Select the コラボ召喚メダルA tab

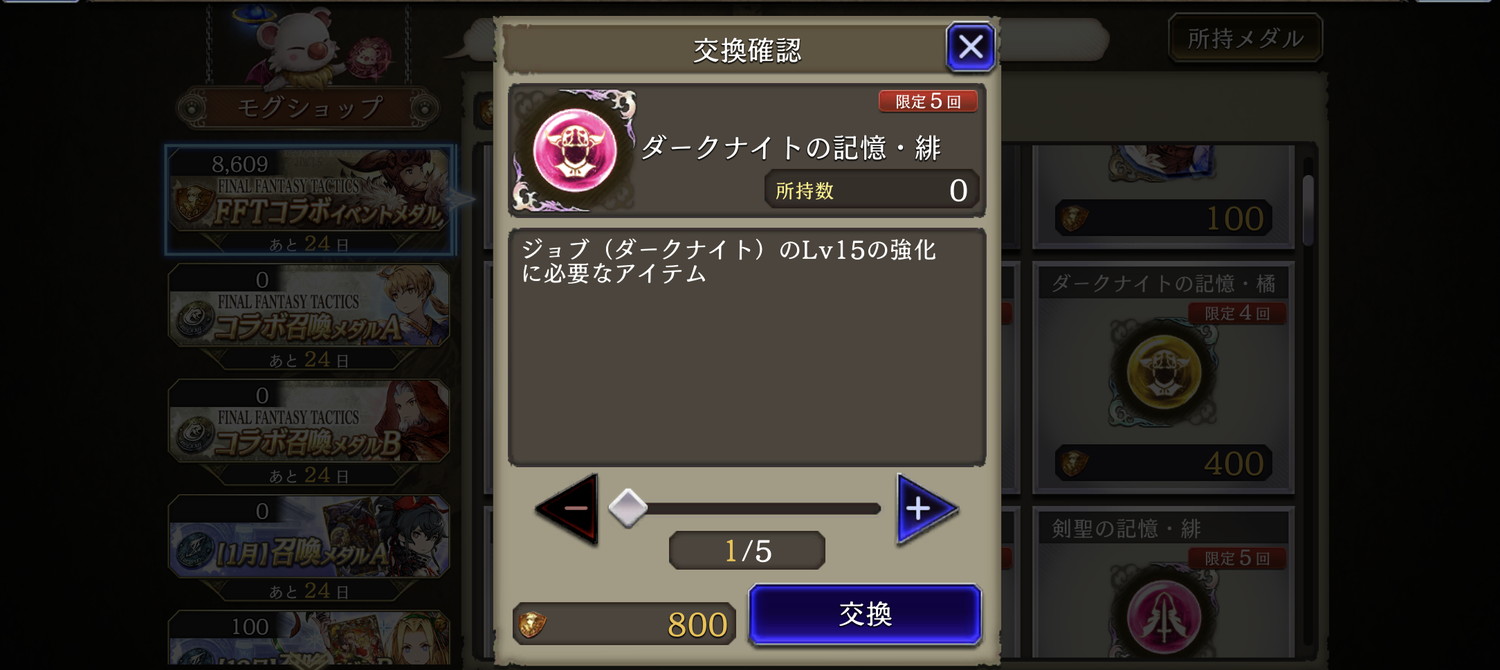click(x=309, y=316)
